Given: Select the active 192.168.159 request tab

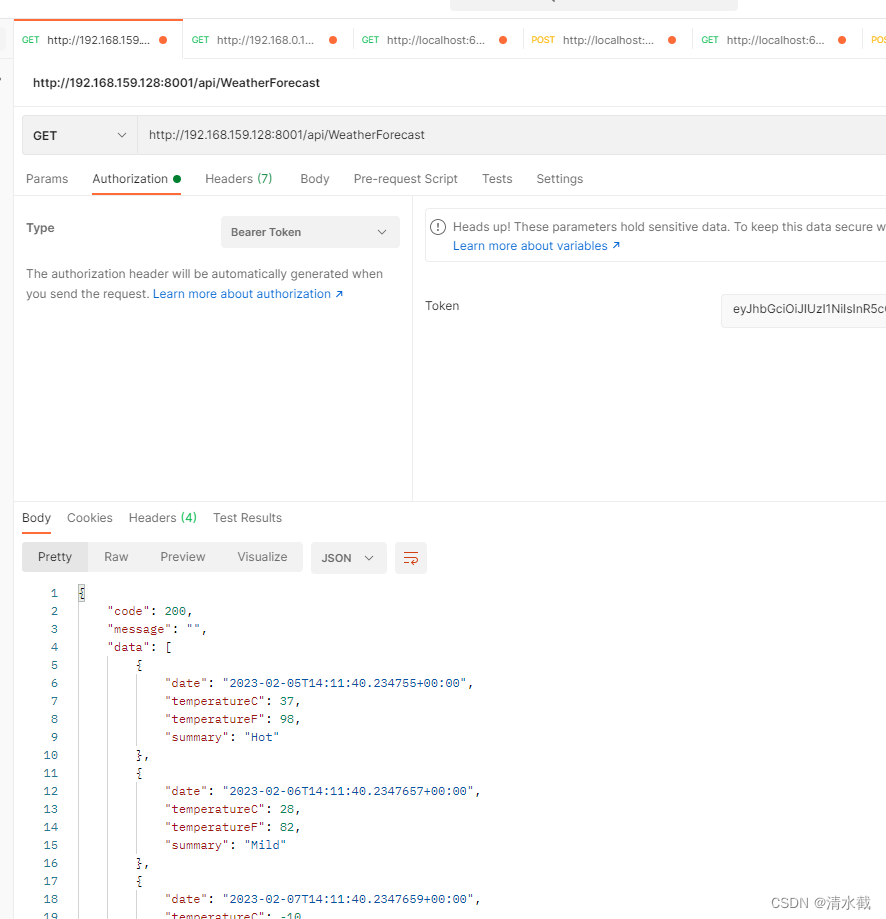Looking at the screenshot, I should point(98,40).
